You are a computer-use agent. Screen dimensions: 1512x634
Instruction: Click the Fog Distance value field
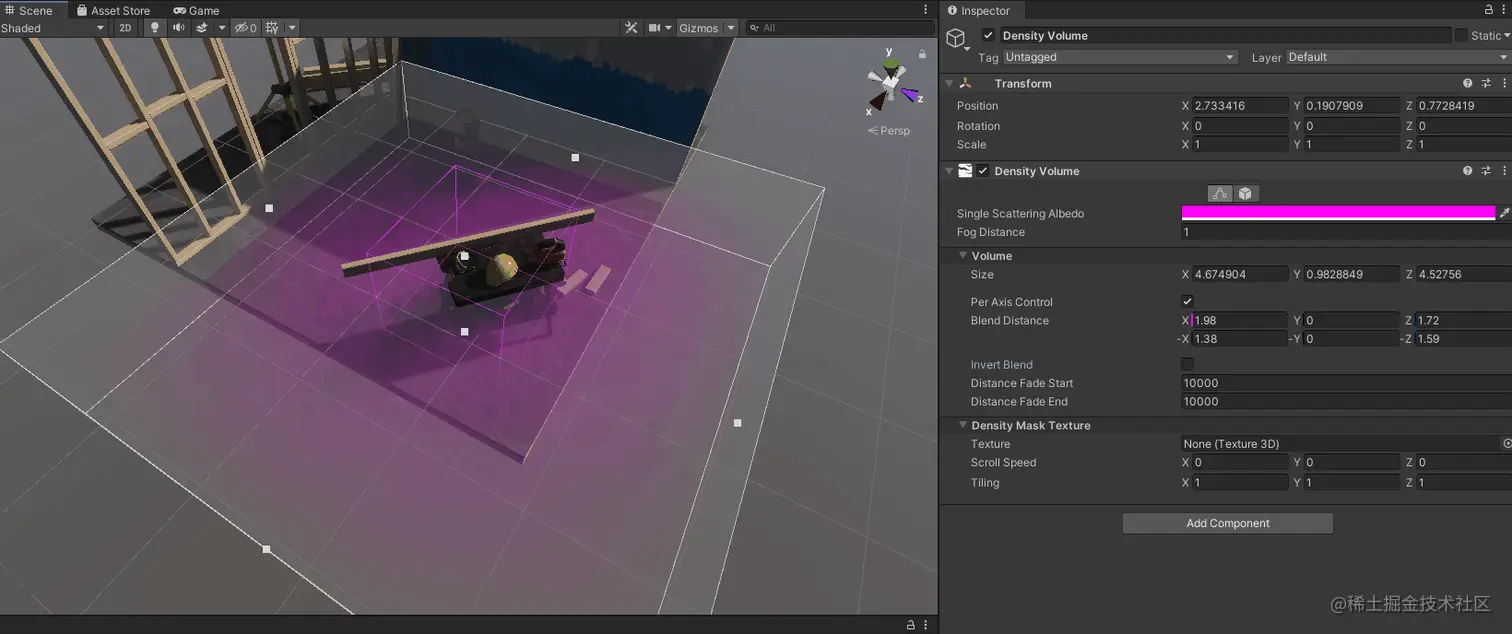(x=1346, y=232)
